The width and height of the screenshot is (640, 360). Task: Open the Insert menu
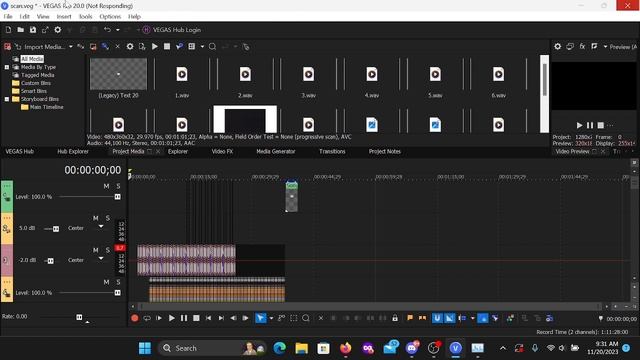tap(64, 17)
